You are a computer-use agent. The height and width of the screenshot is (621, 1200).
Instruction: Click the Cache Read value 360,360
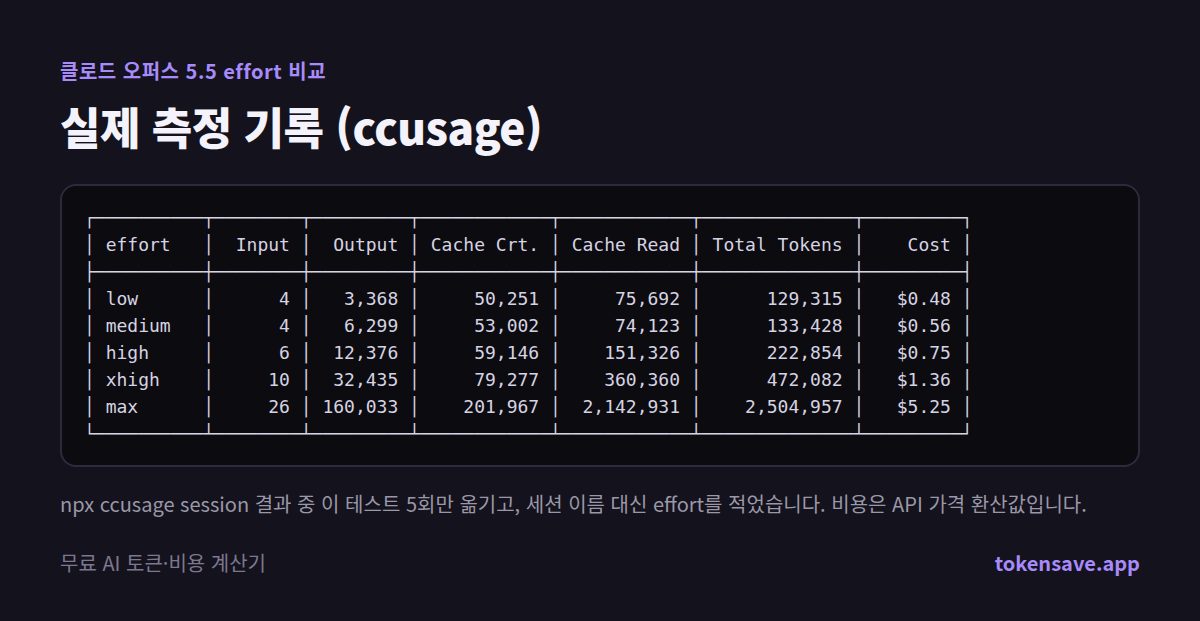642,379
